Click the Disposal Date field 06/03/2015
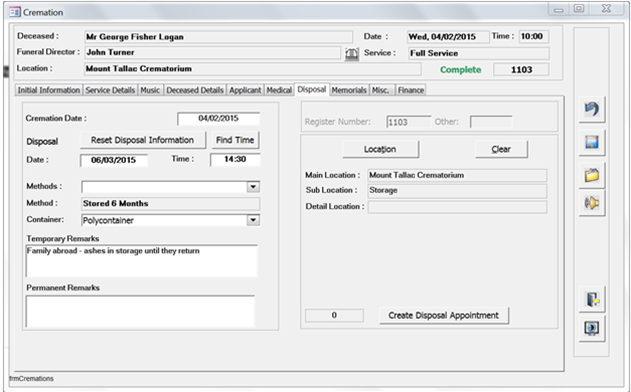 114,160
